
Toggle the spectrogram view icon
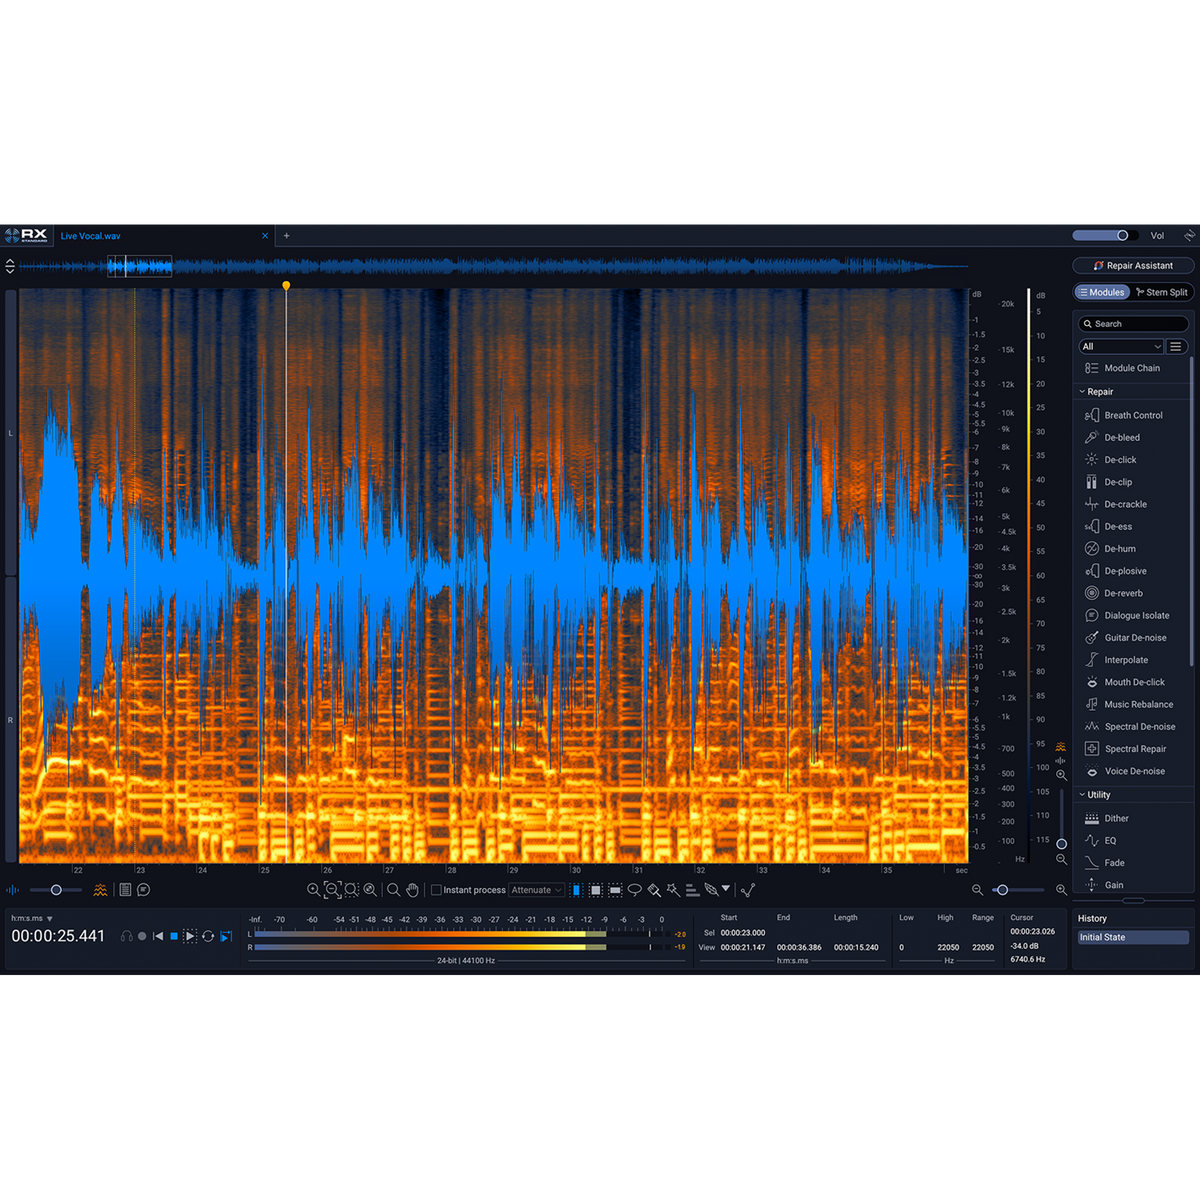(x=100, y=890)
